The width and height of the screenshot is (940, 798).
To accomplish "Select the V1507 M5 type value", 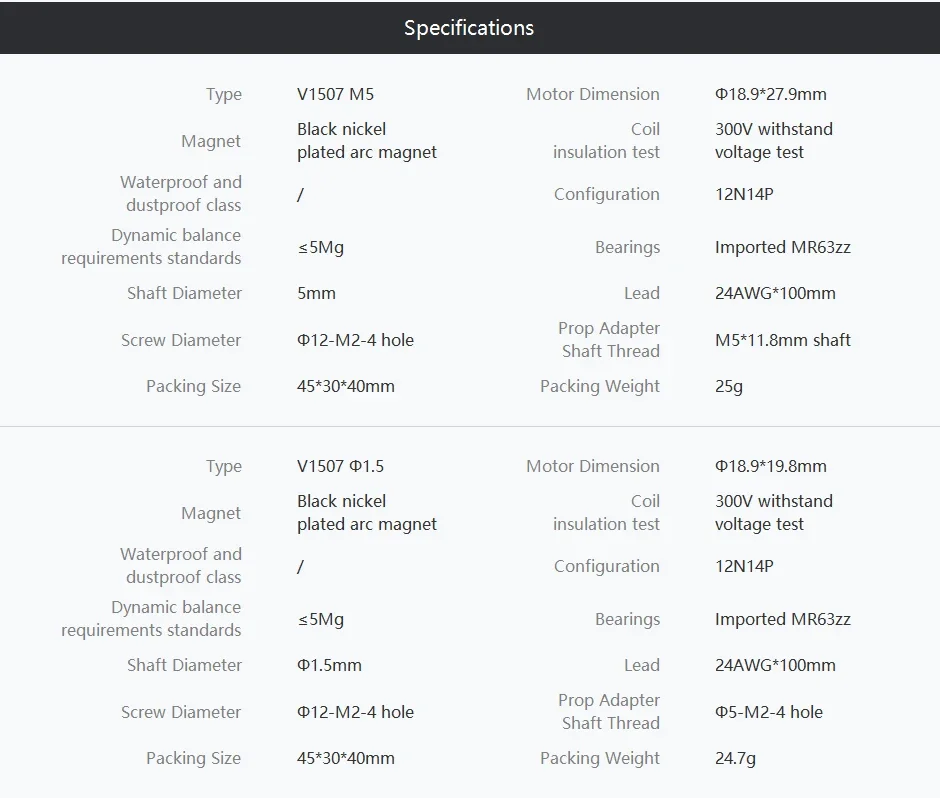I will tap(335, 95).
